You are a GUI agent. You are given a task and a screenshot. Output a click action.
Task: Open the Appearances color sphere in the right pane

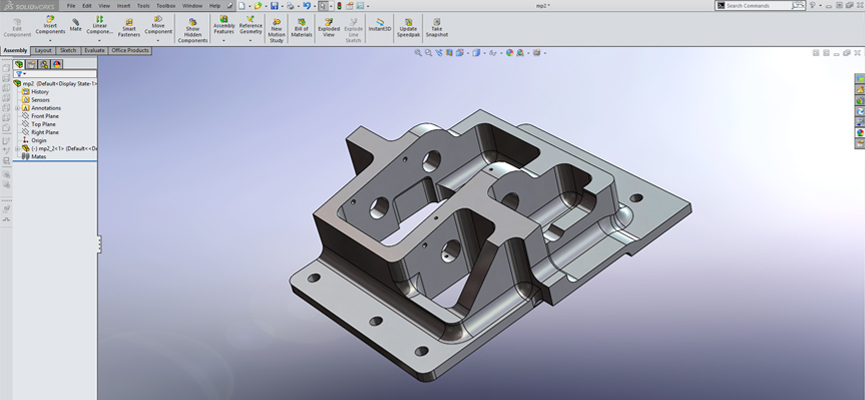coord(859,132)
